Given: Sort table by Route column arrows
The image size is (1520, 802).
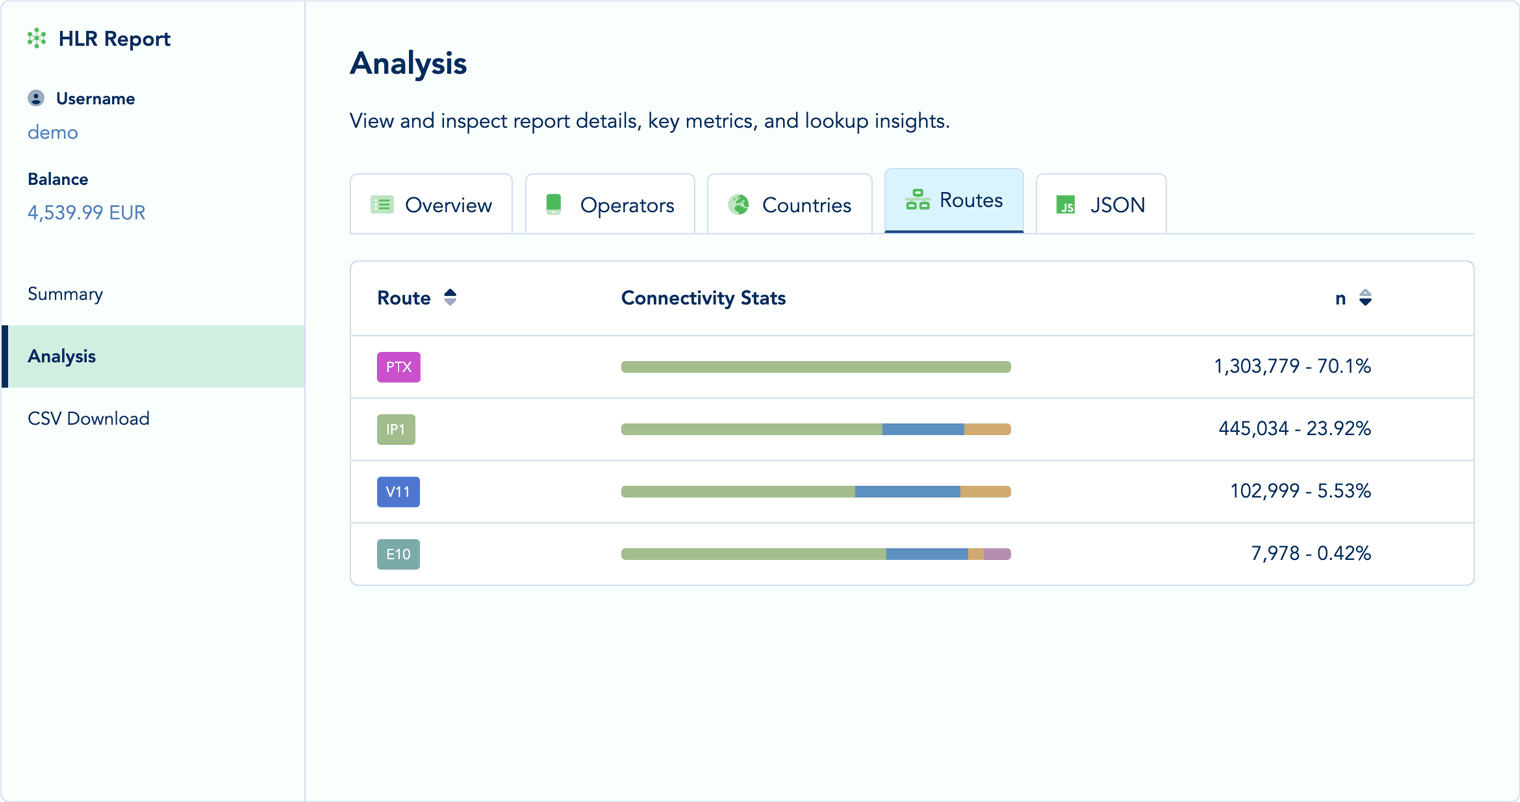Looking at the screenshot, I should pos(450,298).
